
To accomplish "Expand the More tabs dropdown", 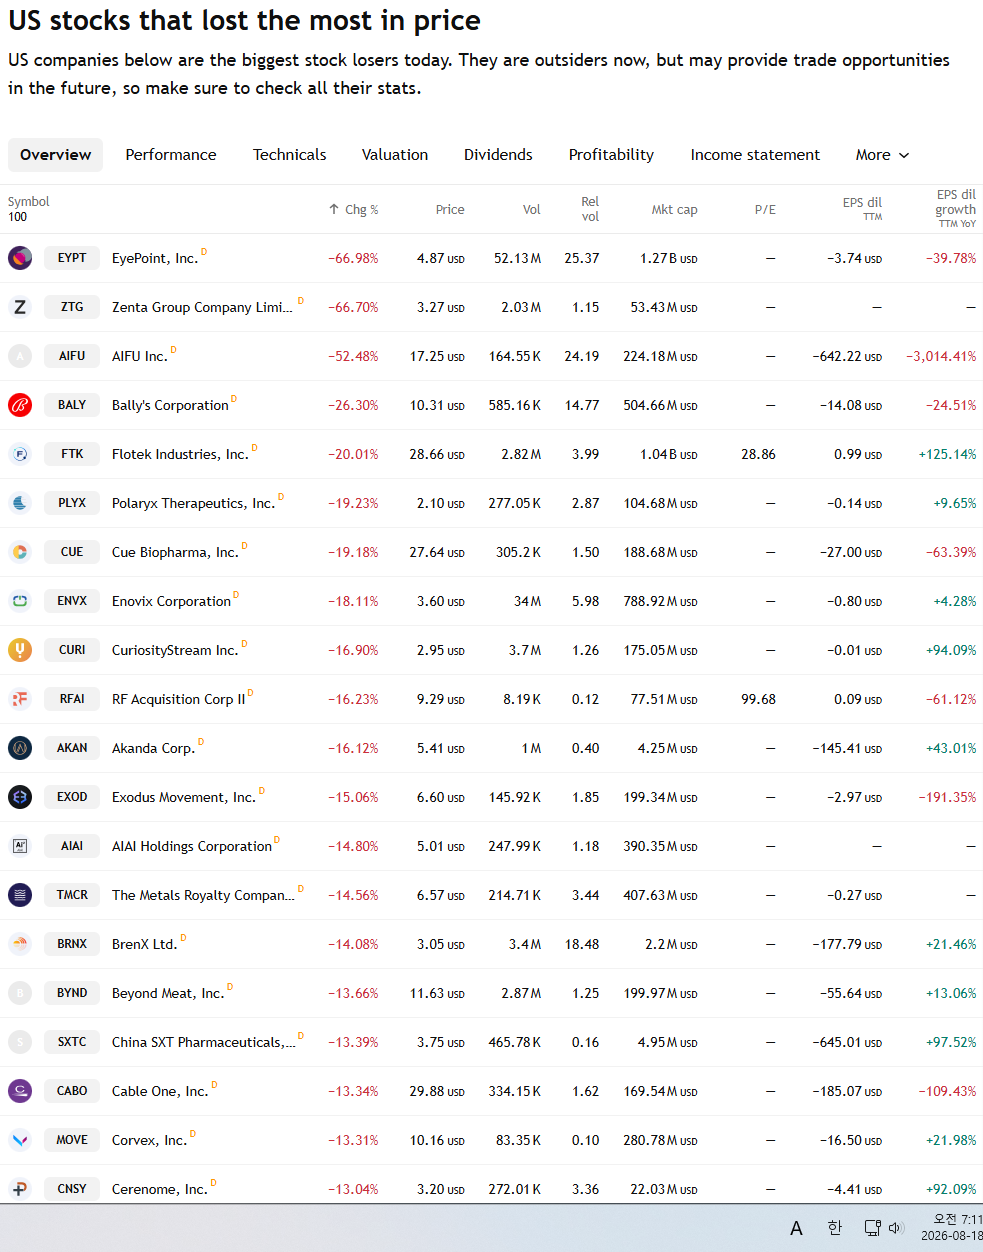I will pos(882,155).
